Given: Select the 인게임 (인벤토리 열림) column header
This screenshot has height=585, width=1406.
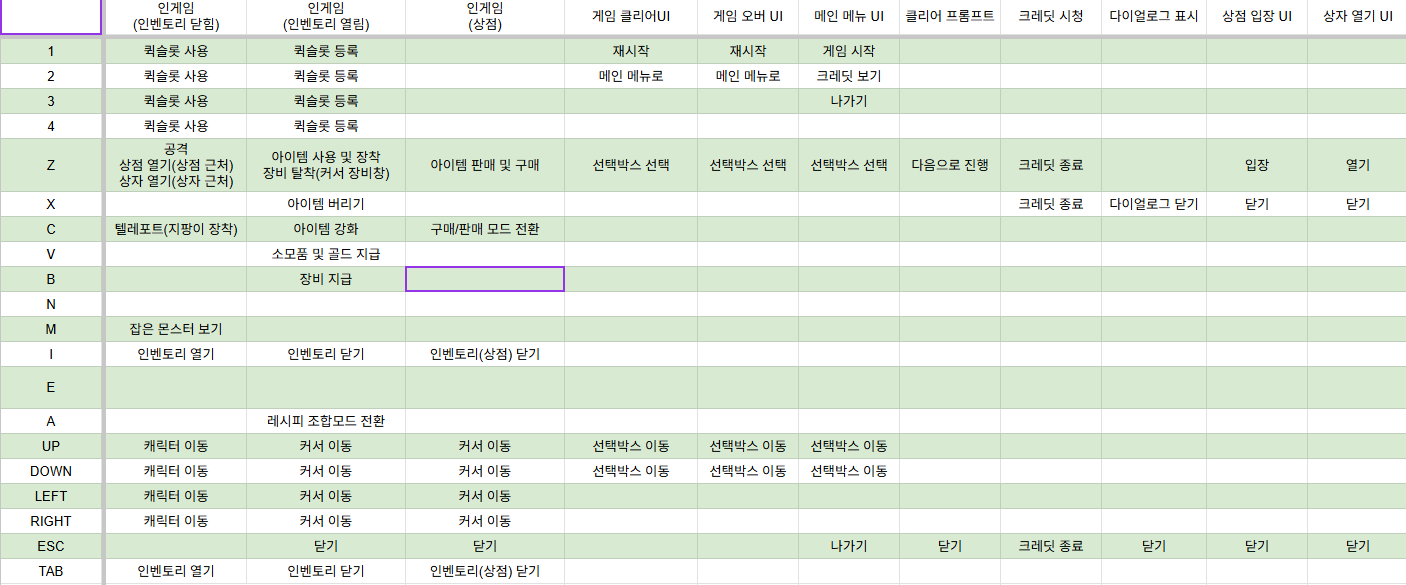Looking at the screenshot, I should 326,16.
